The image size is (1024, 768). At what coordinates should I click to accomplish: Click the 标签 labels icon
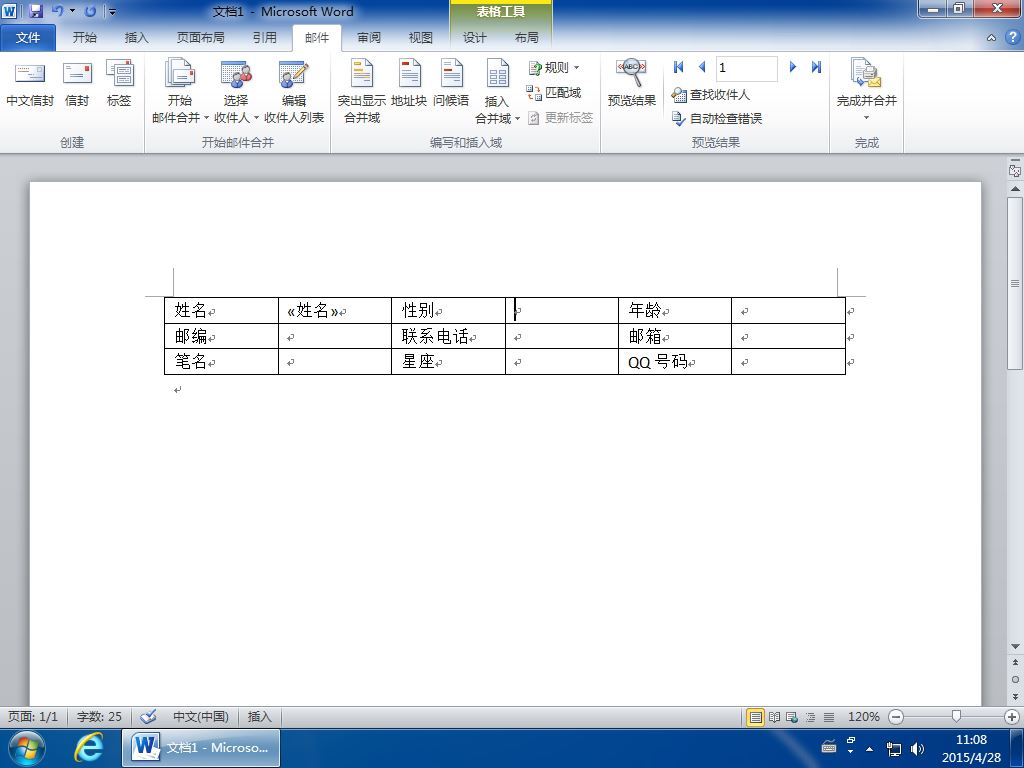tap(120, 85)
